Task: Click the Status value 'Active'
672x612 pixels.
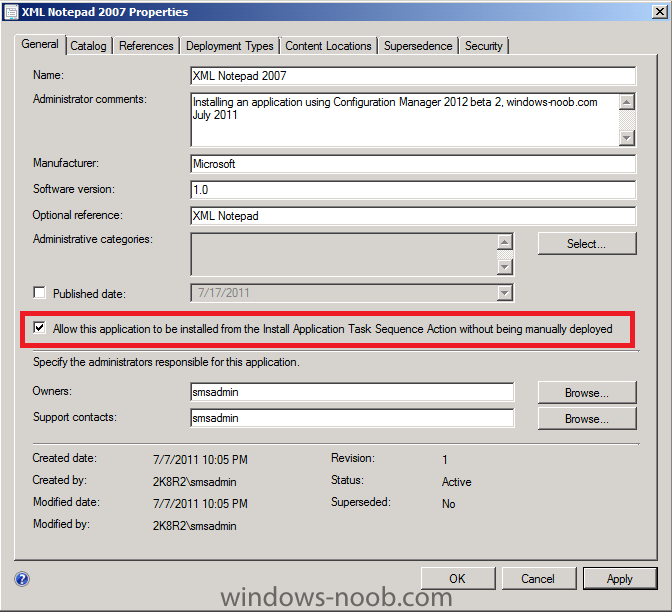Action: [457, 482]
